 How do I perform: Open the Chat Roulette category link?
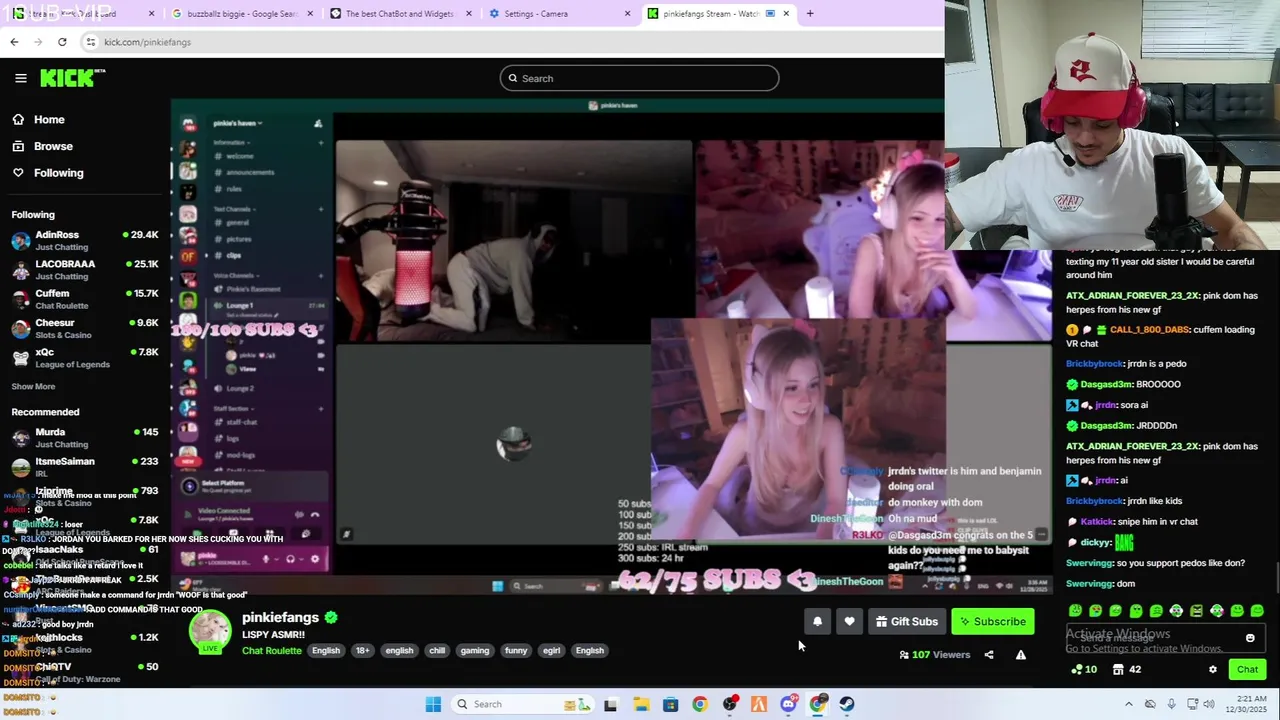coord(271,650)
